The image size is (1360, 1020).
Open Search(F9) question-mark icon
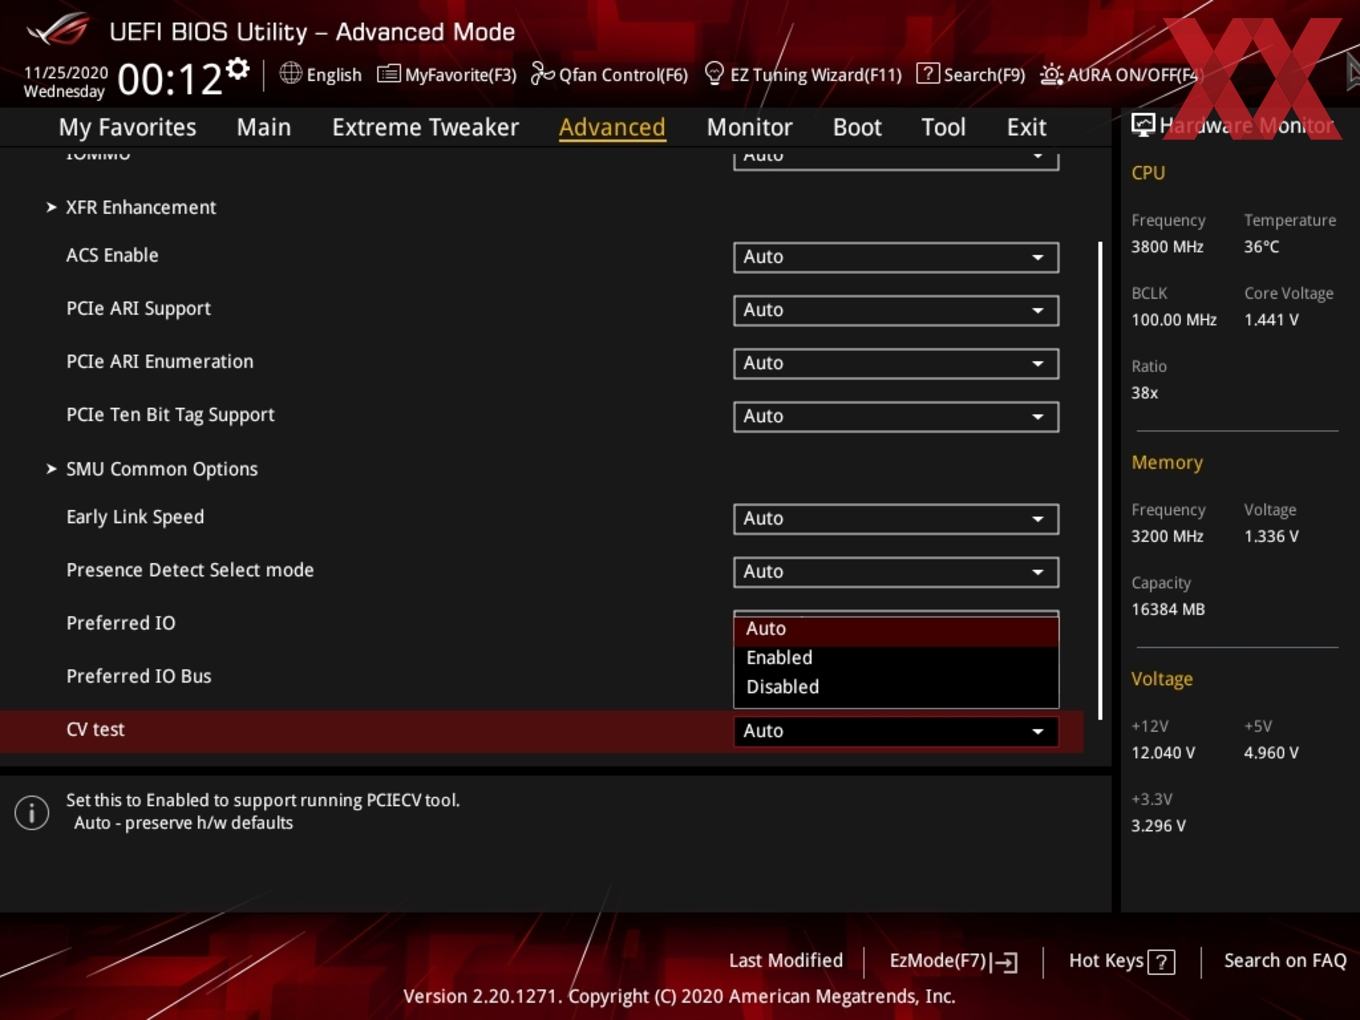(928, 73)
